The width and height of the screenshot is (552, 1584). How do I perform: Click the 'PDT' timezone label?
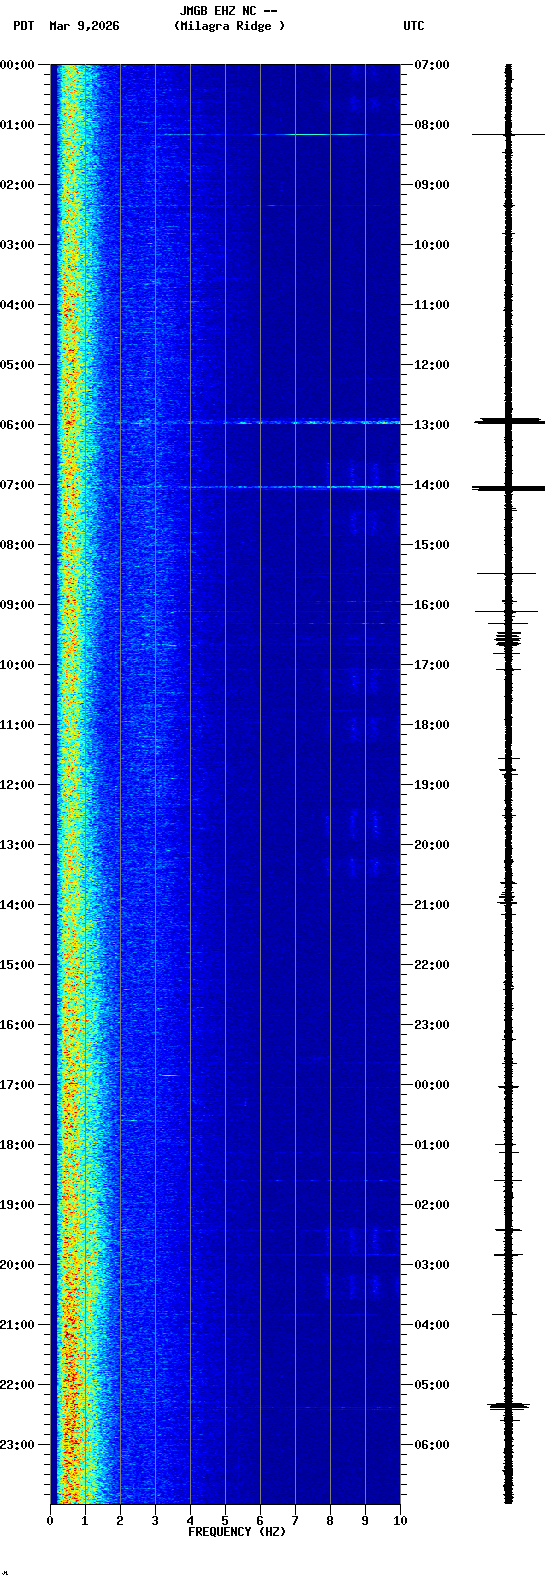tap(23, 26)
